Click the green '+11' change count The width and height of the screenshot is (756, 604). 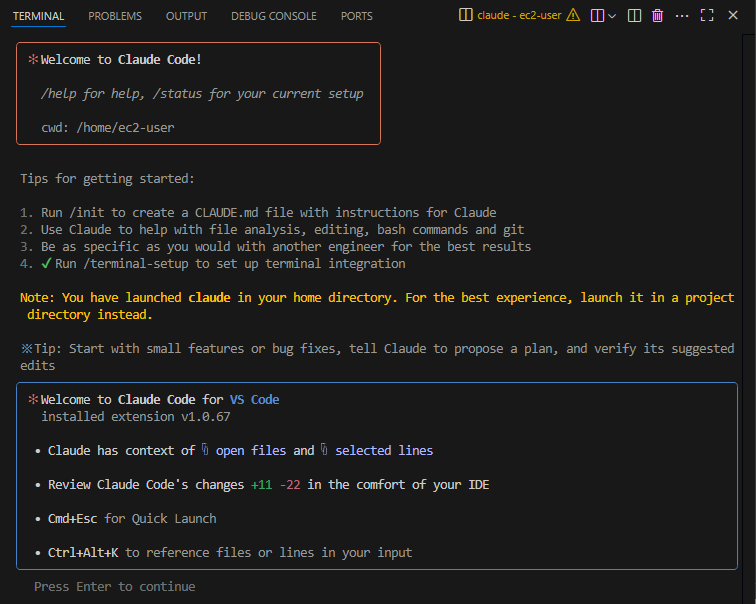(261, 484)
